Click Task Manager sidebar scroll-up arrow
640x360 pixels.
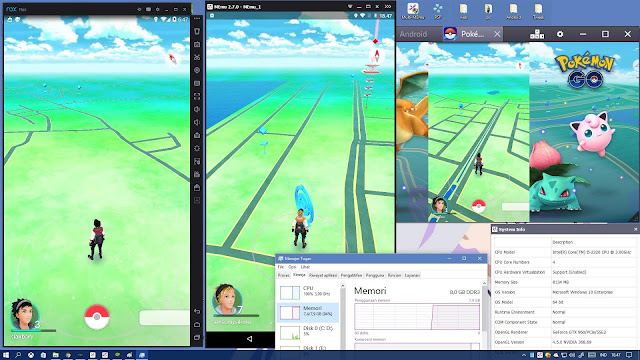[x=342, y=286]
